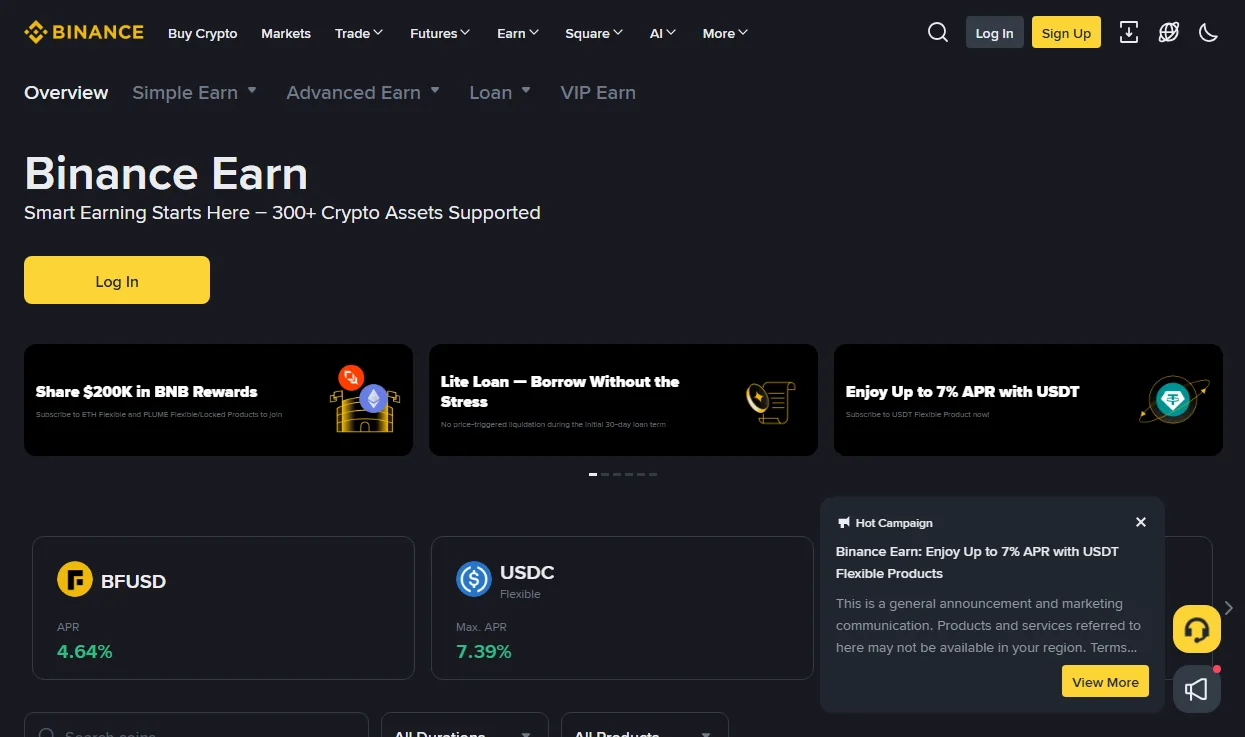Select the Overview tab
Image resolution: width=1245 pixels, height=737 pixels.
[66, 92]
